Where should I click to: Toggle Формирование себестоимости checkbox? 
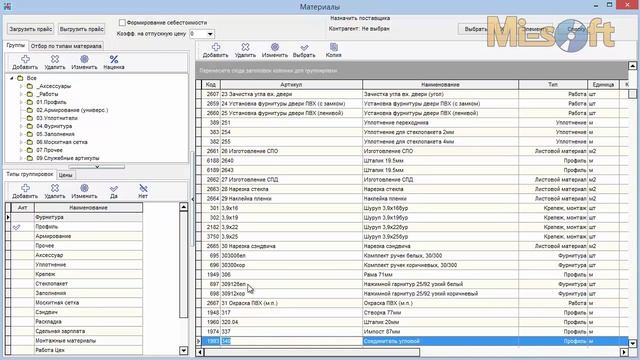122,23
